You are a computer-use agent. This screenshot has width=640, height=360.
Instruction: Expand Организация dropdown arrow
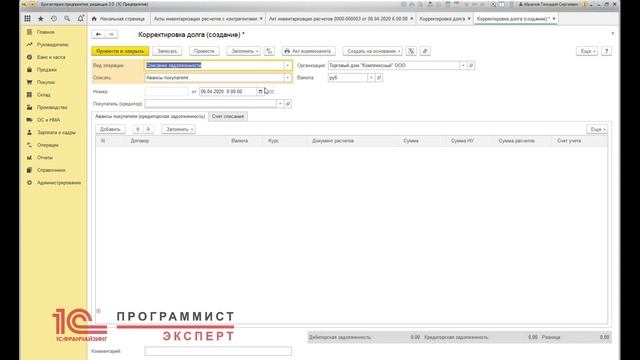pos(463,65)
